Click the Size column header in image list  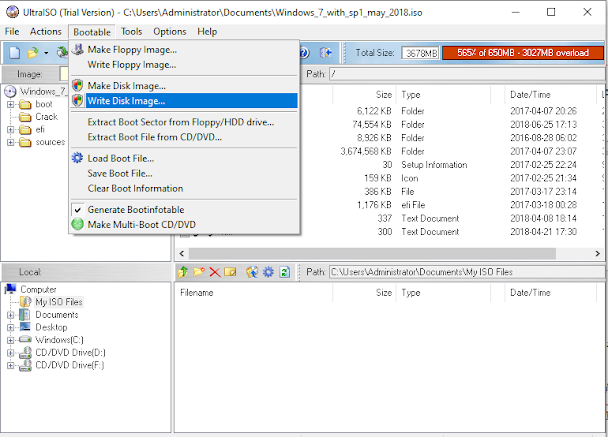tap(364, 95)
